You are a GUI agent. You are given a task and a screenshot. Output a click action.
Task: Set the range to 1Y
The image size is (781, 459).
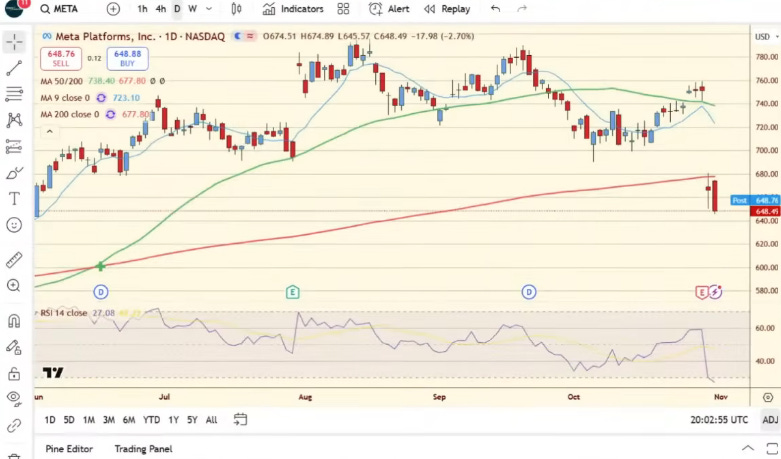[173, 420]
